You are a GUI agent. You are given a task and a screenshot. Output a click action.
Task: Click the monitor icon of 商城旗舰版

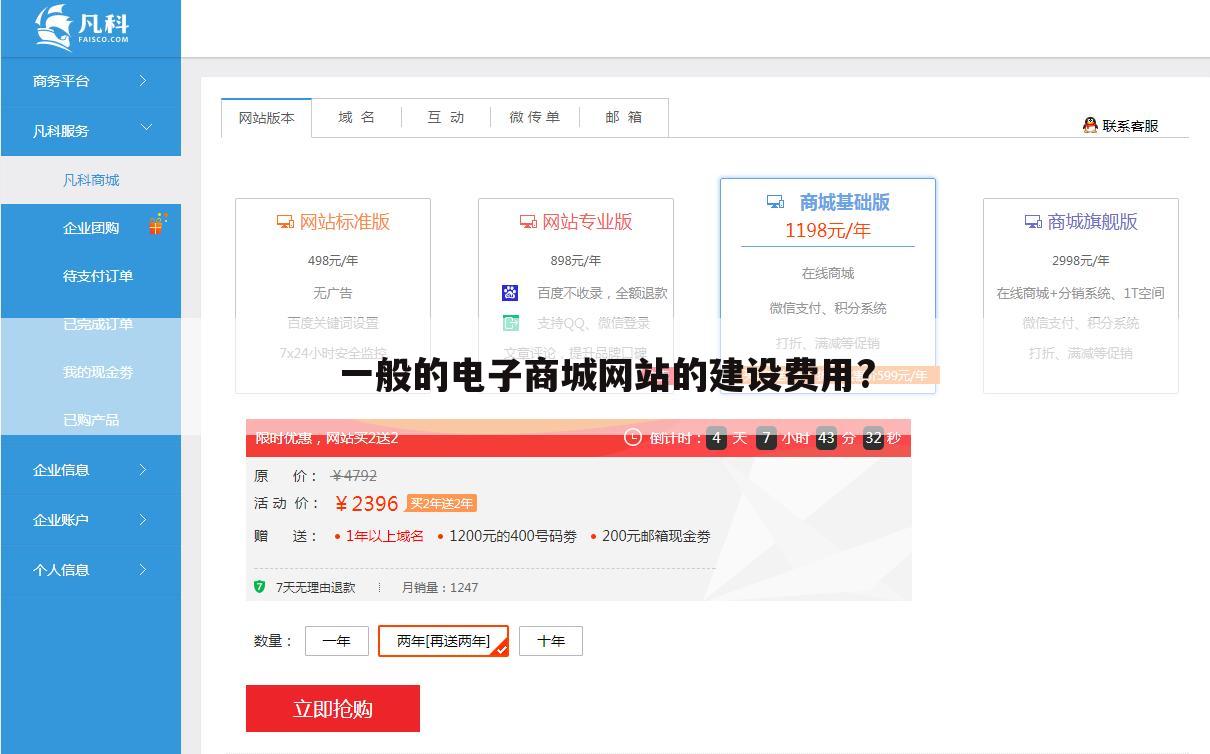tap(1033, 222)
